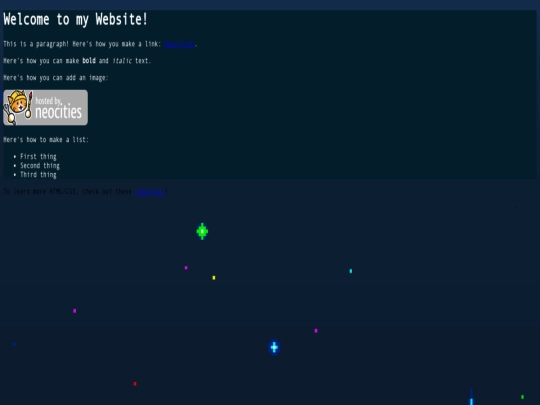Click the small yellow pixel dot

coord(214,278)
